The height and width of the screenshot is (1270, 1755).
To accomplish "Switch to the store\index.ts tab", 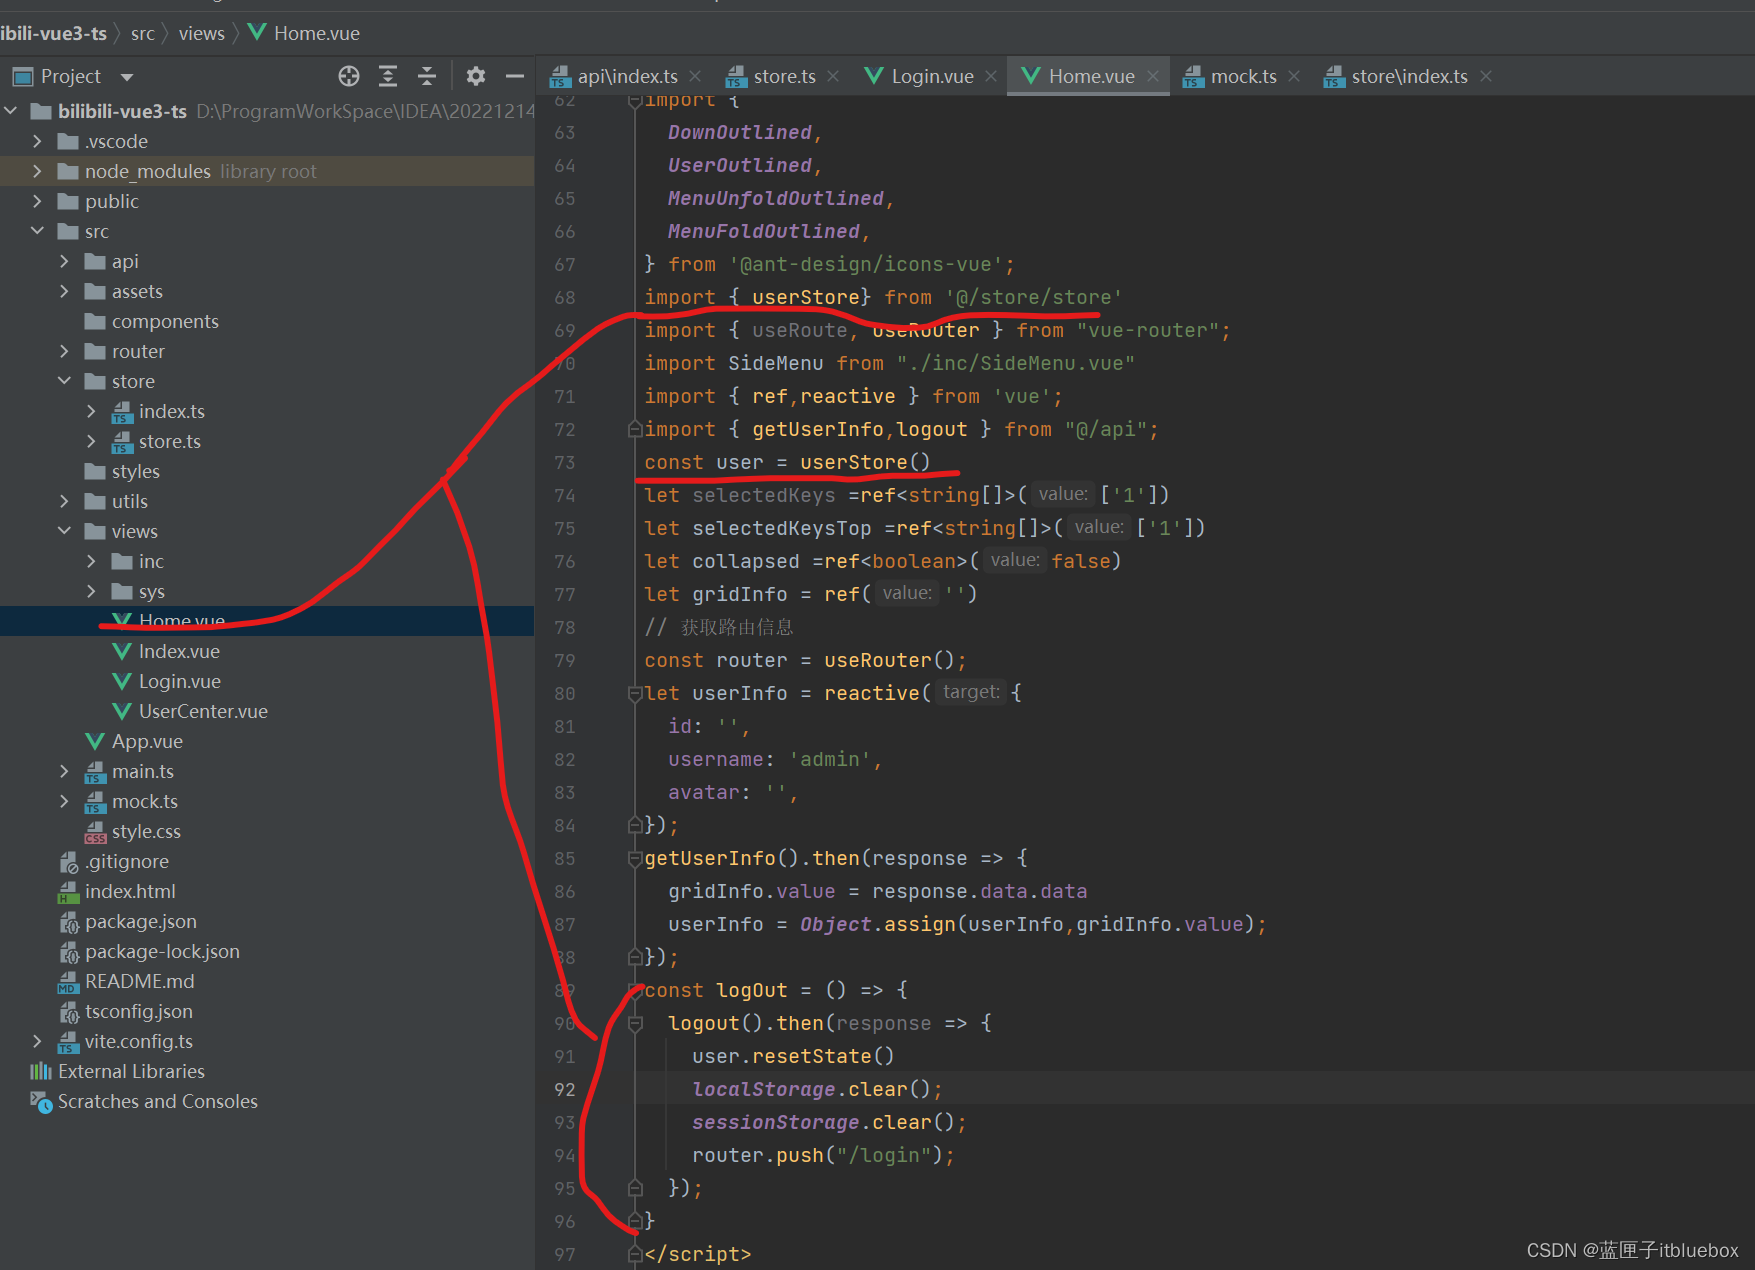I will (x=1408, y=76).
